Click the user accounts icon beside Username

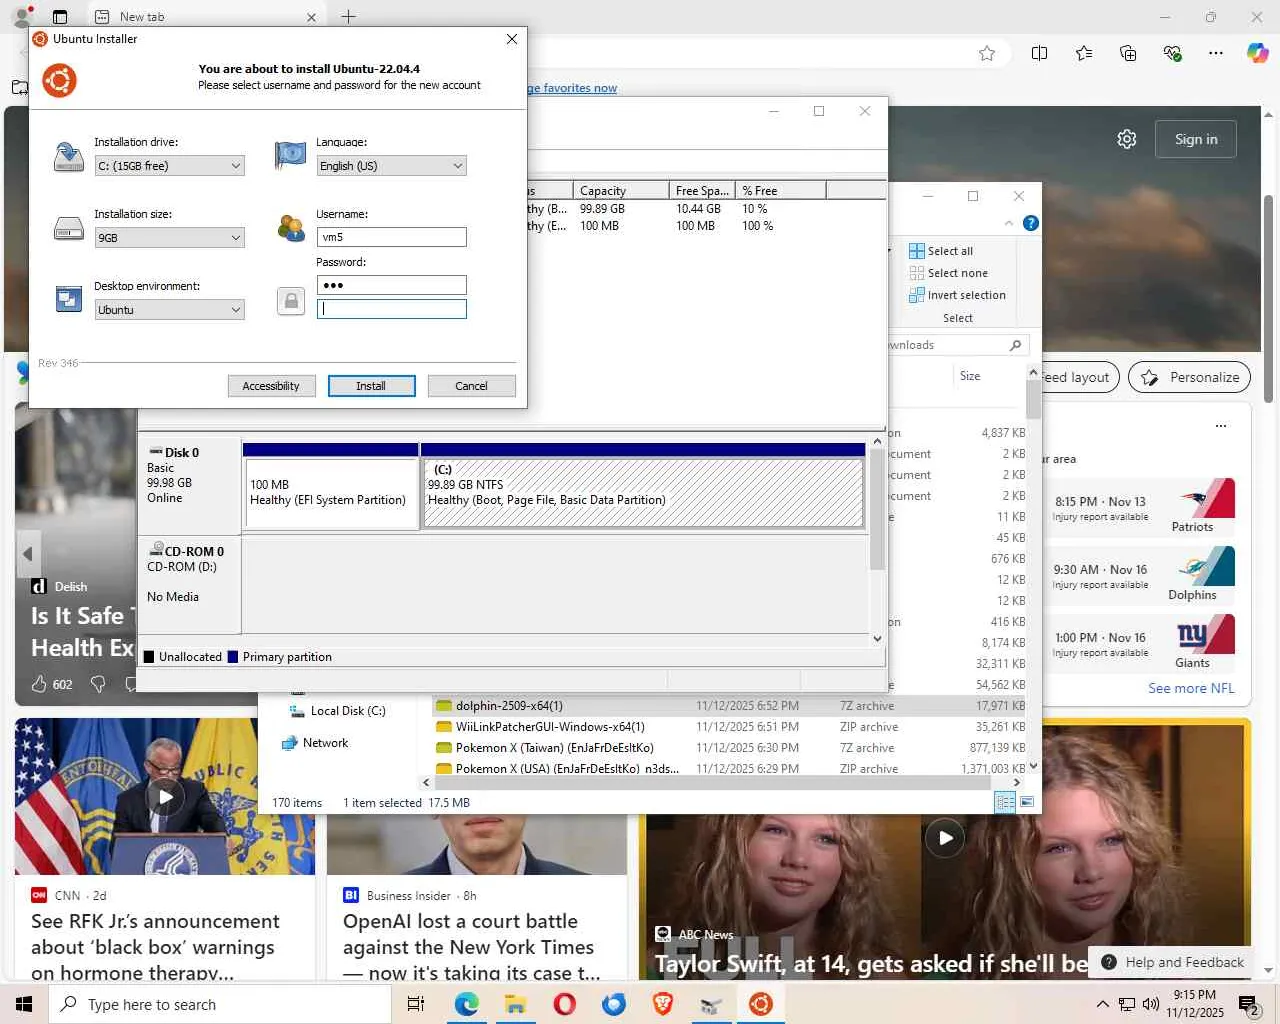(x=291, y=228)
